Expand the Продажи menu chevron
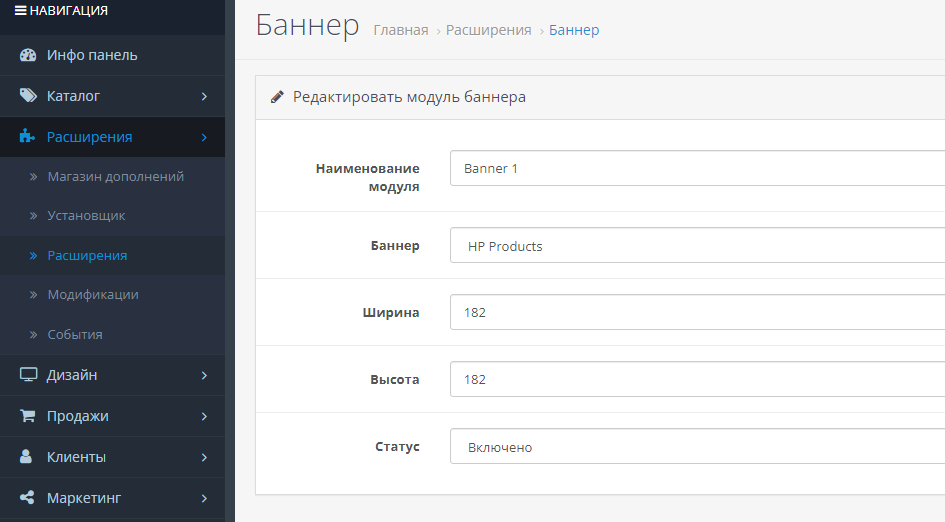 (x=204, y=417)
